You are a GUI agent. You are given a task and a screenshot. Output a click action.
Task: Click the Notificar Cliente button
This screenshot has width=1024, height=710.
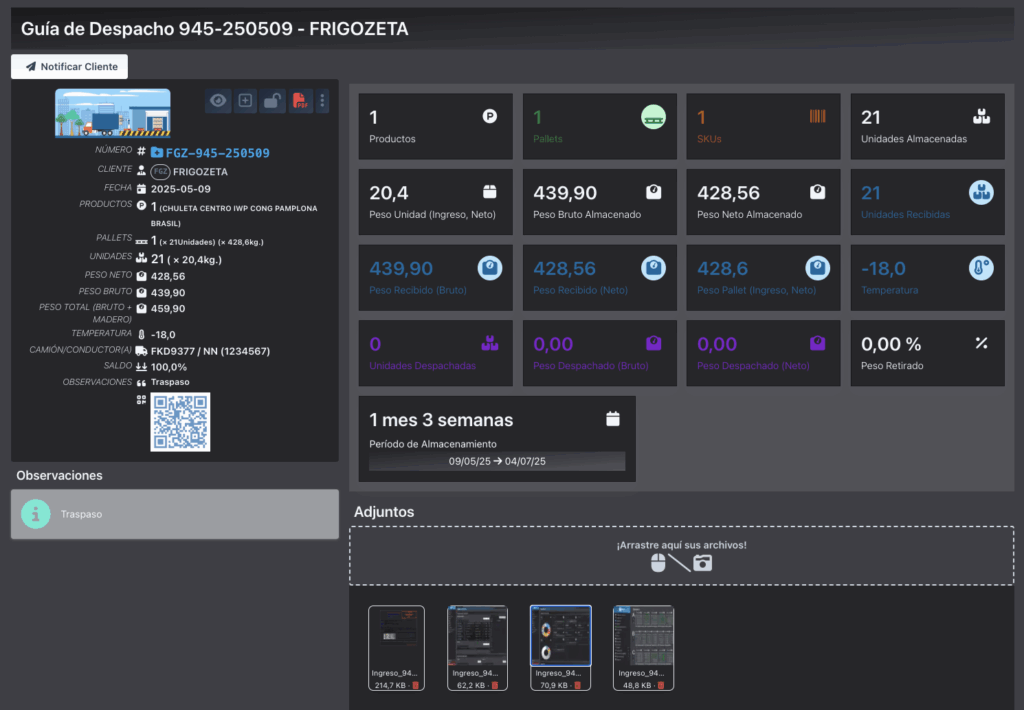(x=69, y=67)
